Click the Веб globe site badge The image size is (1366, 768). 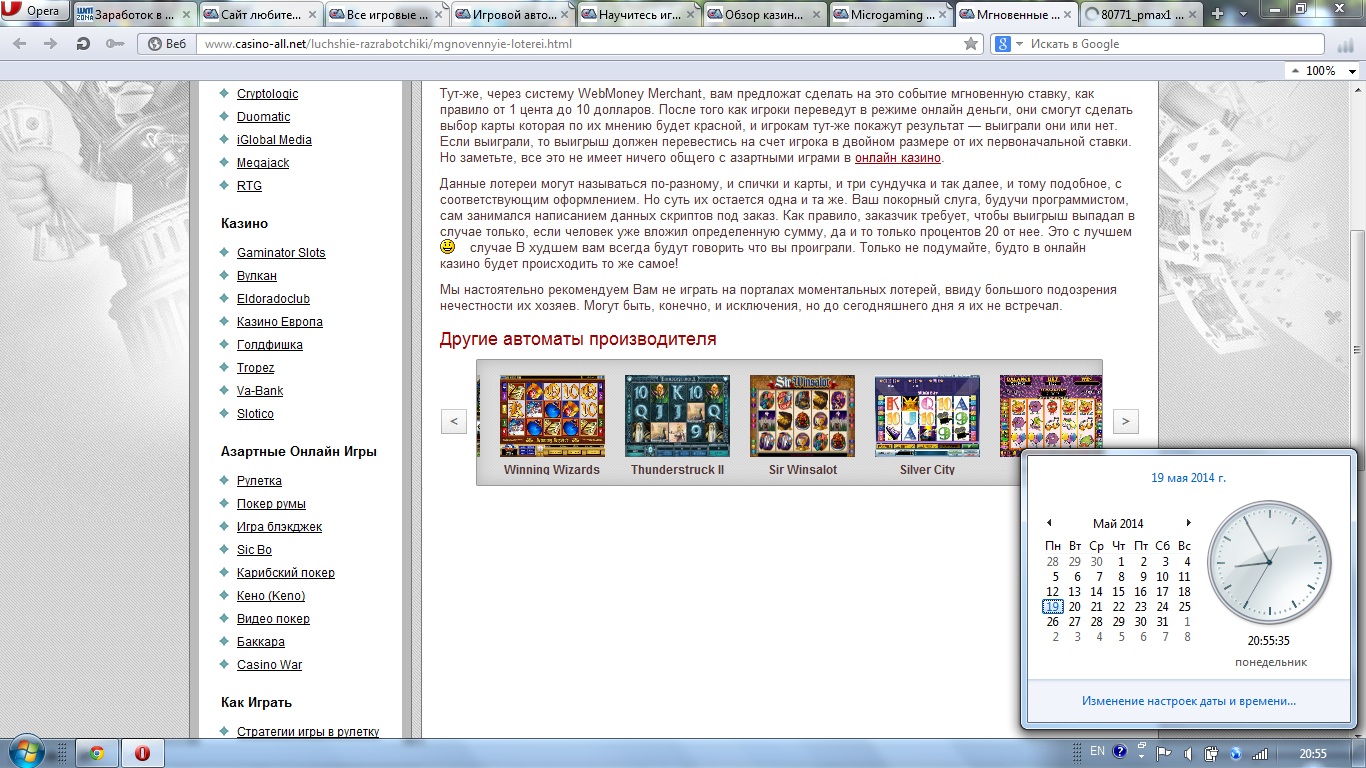(x=168, y=44)
